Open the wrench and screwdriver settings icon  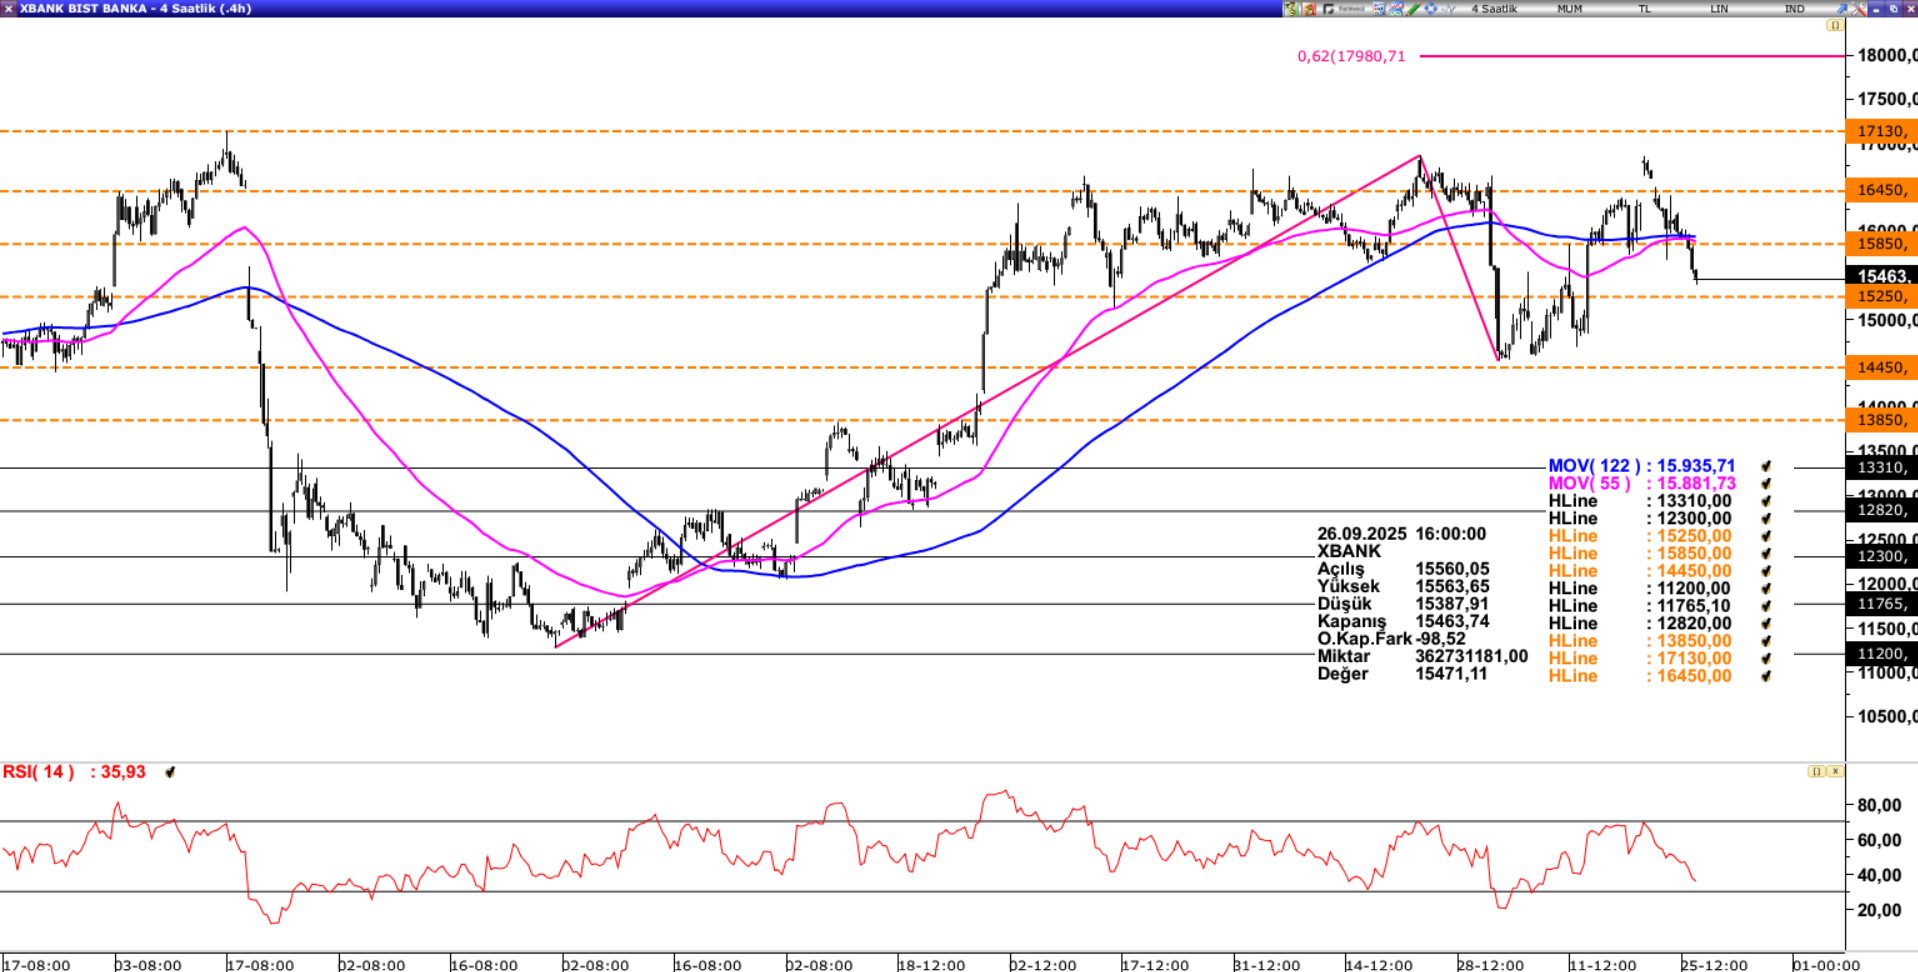click(1859, 8)
